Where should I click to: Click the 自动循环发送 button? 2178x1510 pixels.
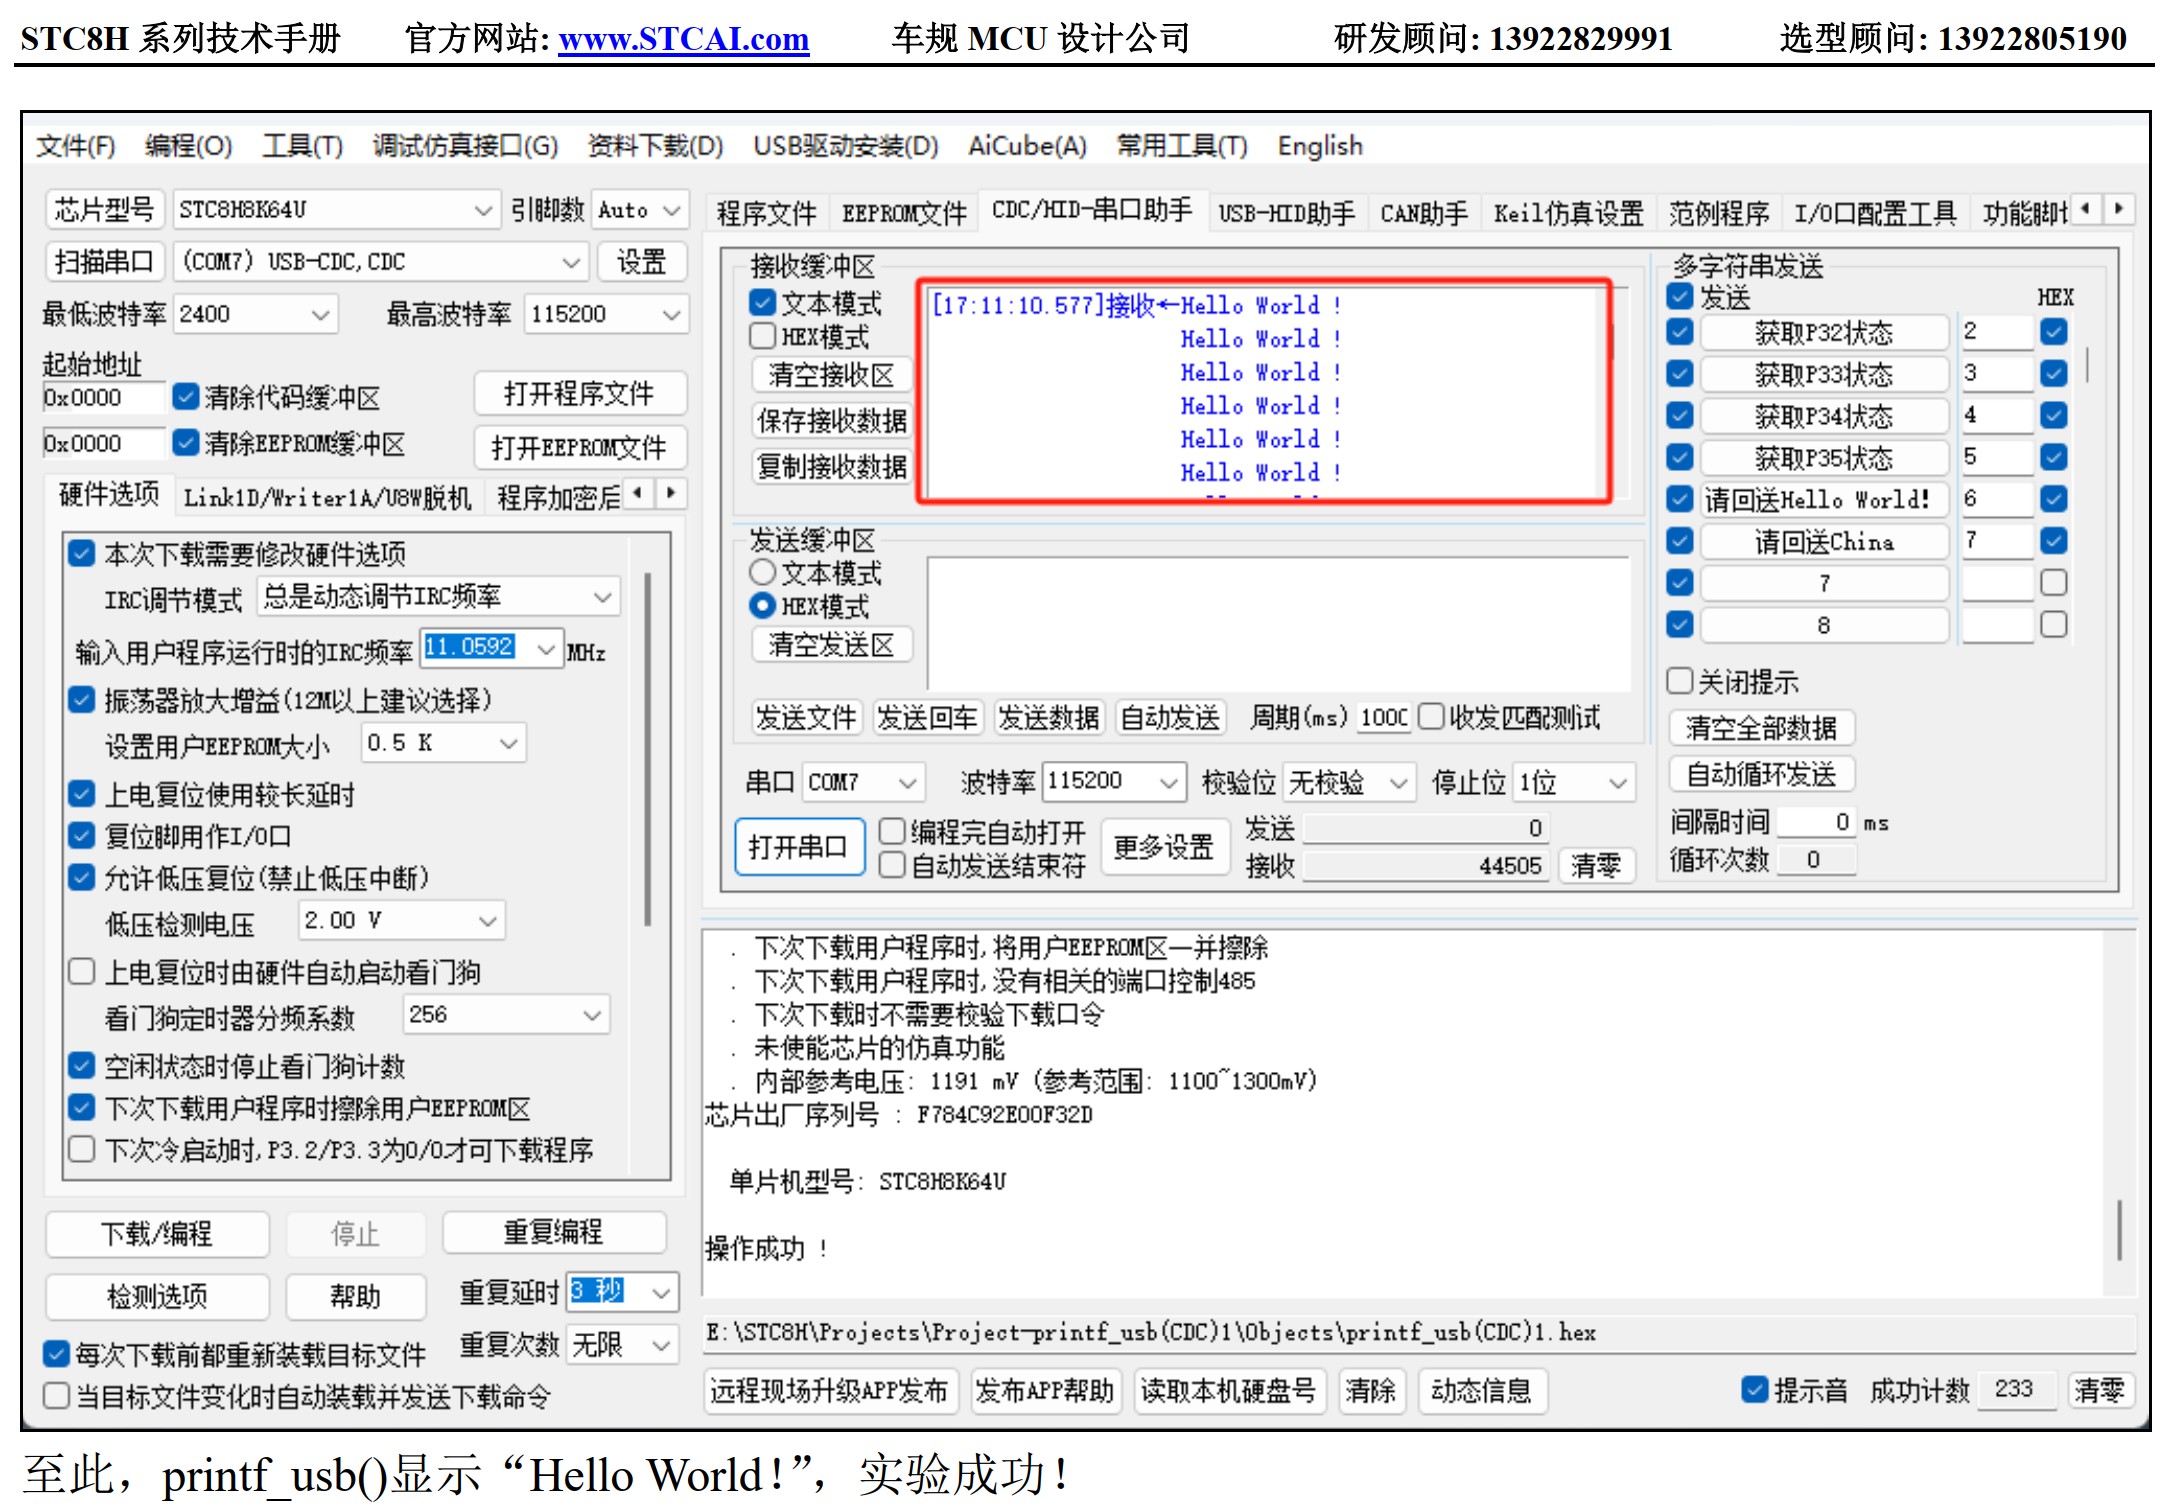(1761, 774)
